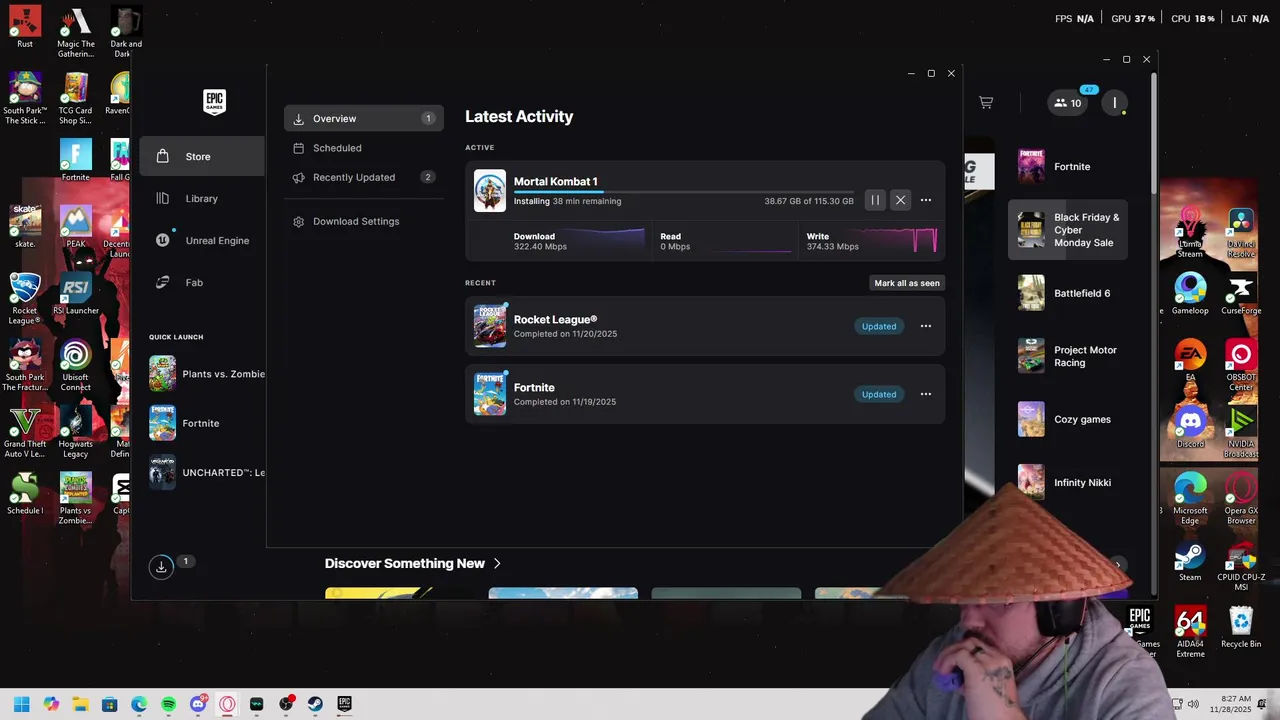The width and height of the screenshot is (1280, 720).
Task: Open three-dot menu for Rocket League
Action: (926, 326)
